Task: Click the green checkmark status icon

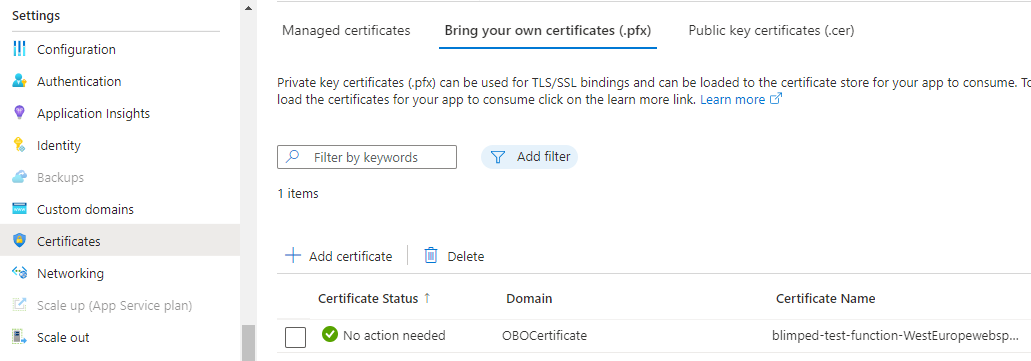Action: 329,335
